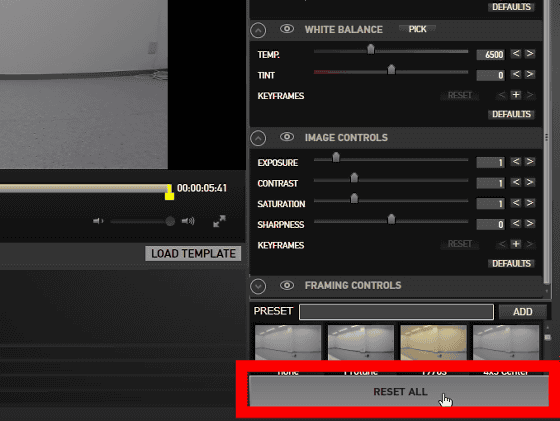Toggle Framing Controls visibility eye
Viewport: 560px width, 421px height.
(287, 285)
